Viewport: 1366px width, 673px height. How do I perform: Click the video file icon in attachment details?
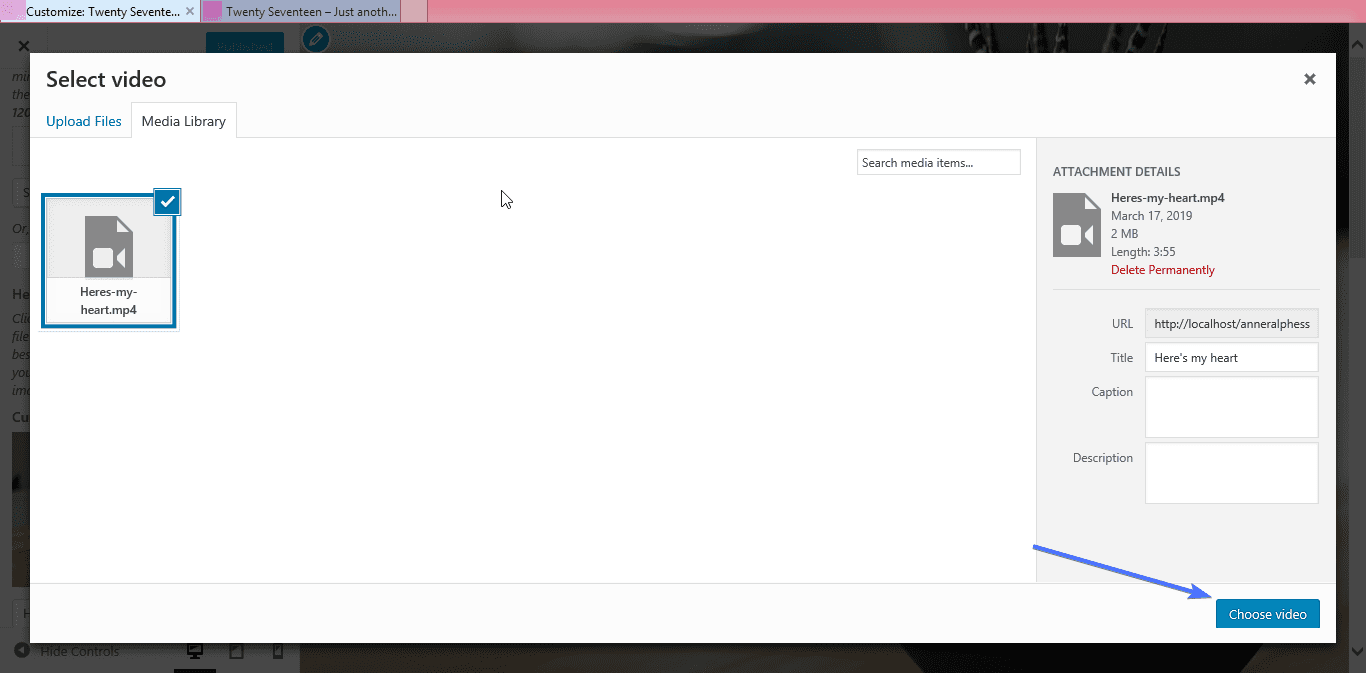[x=1077, y=225]
